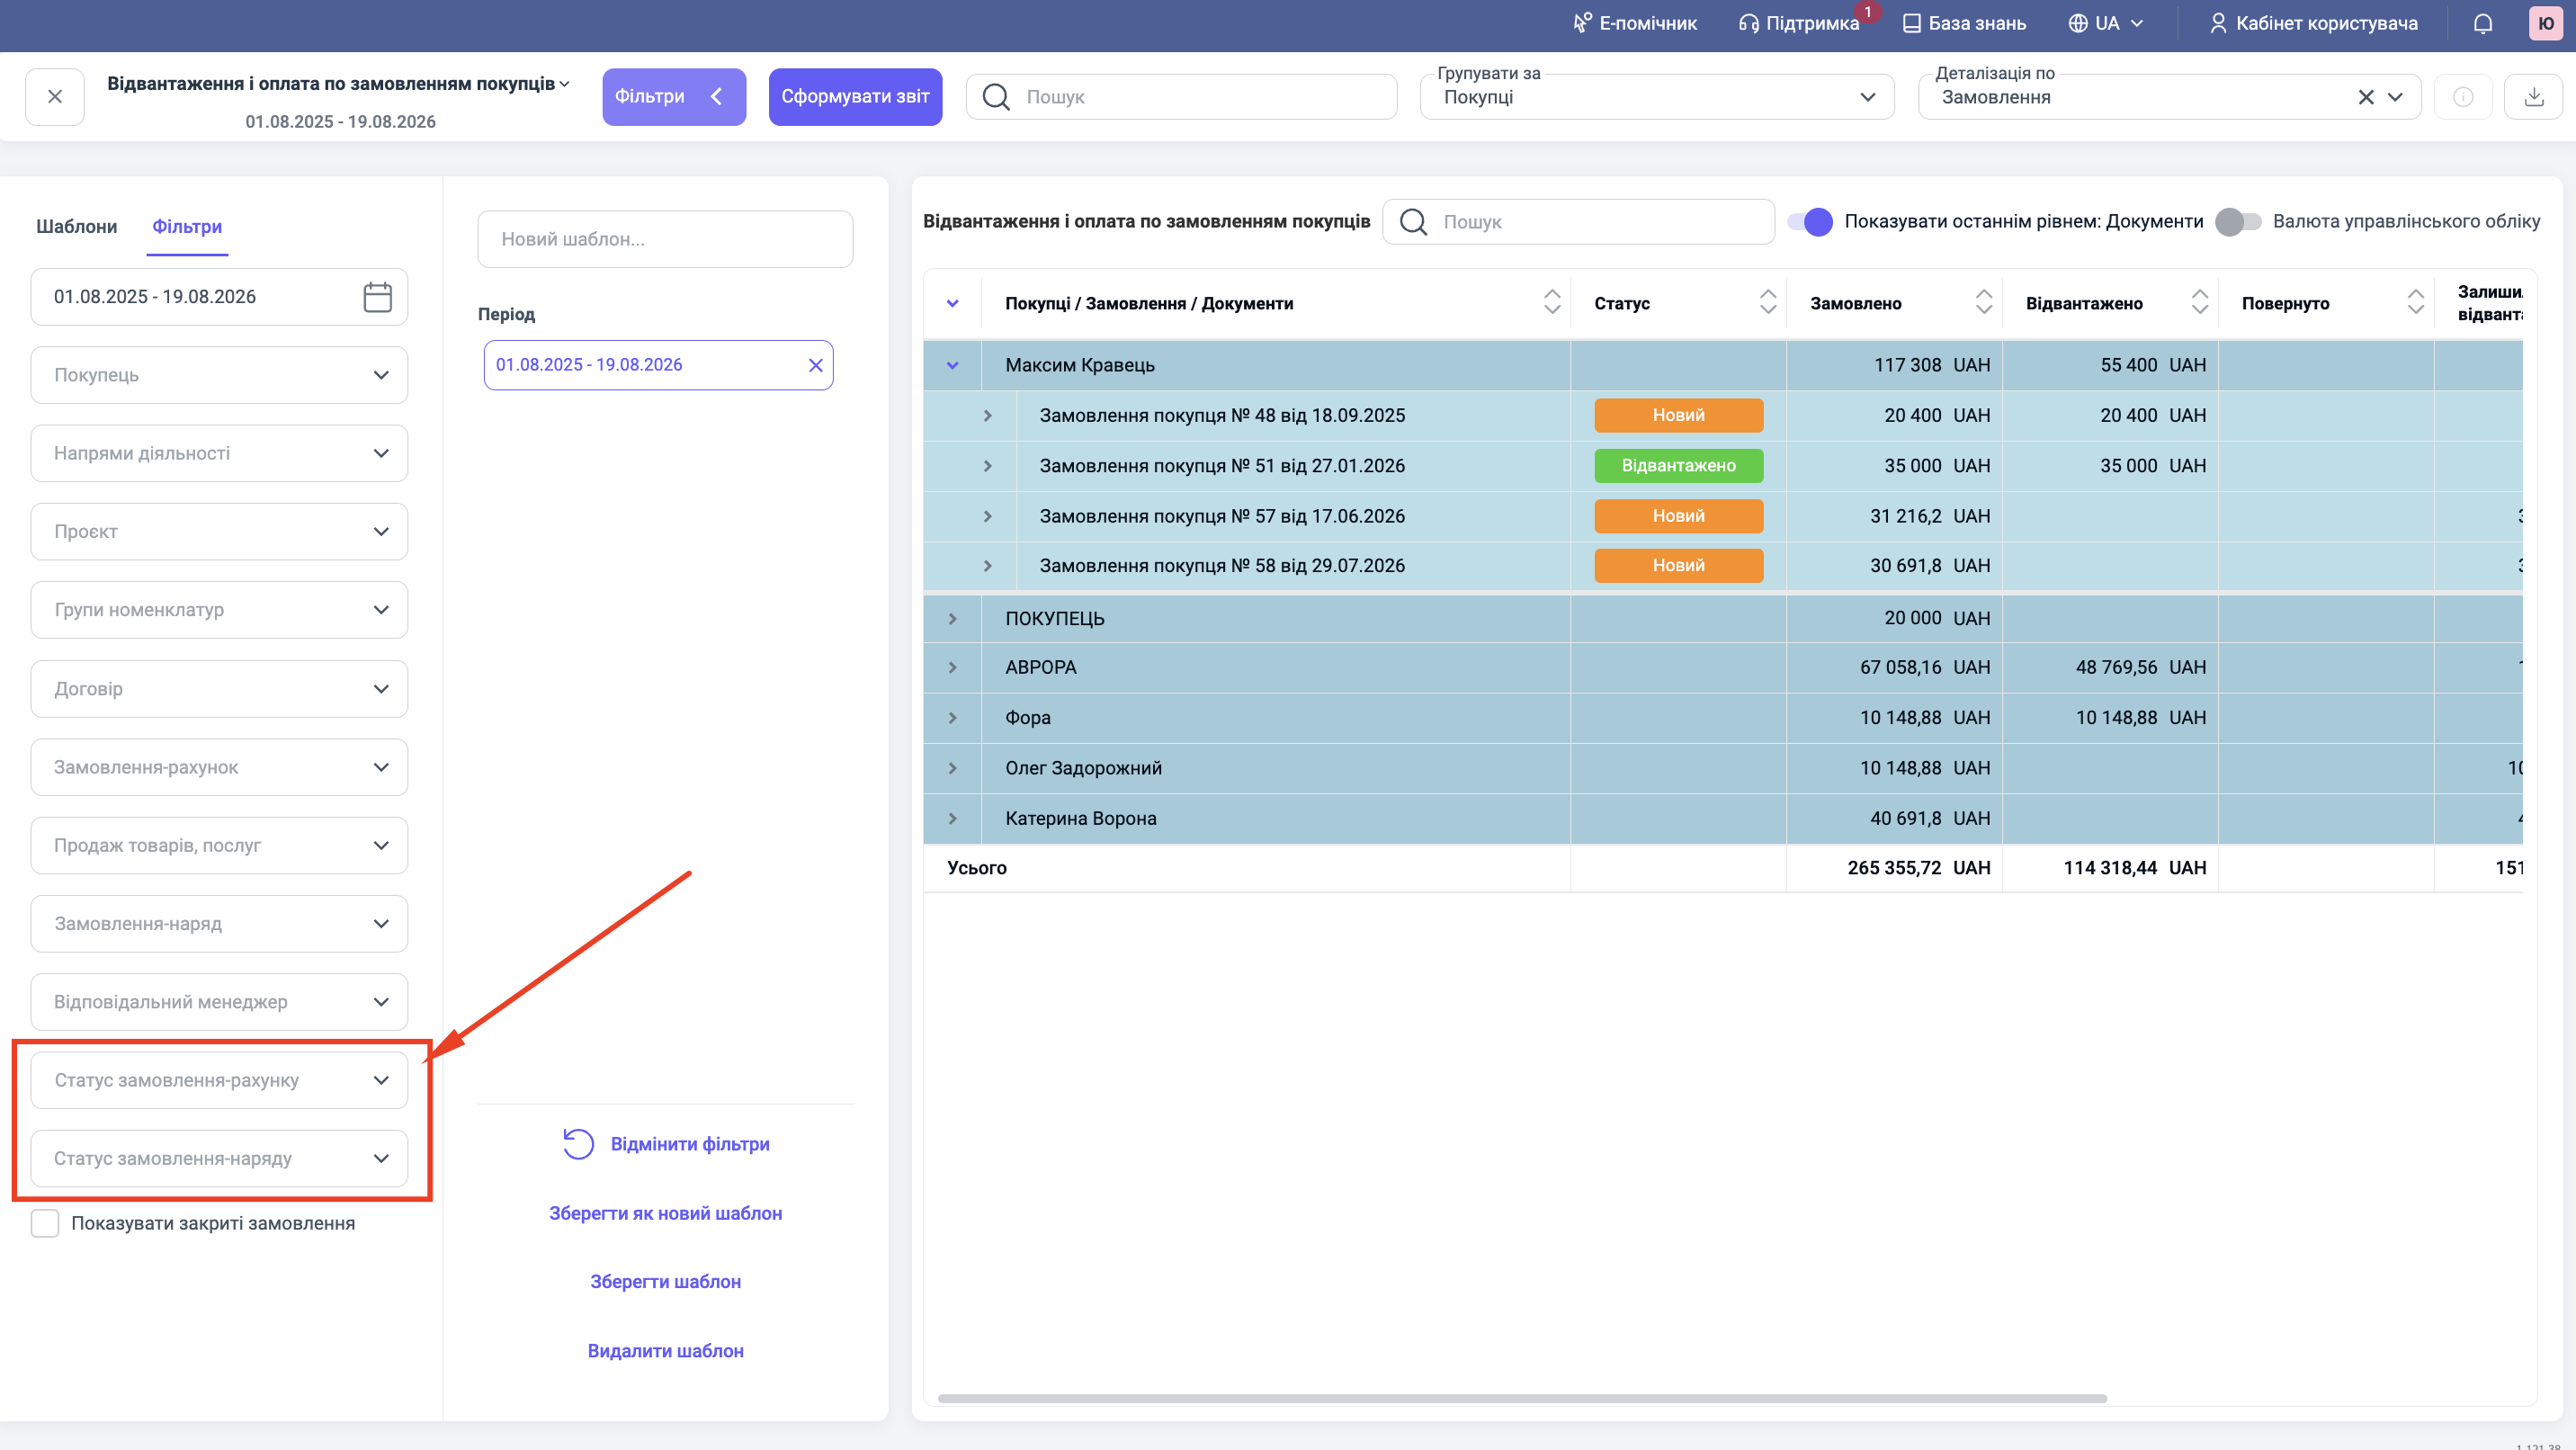Viewport: 2576px width, 1450px height.
Task: Open the Ю user avatar menu
Action: 2546,23
